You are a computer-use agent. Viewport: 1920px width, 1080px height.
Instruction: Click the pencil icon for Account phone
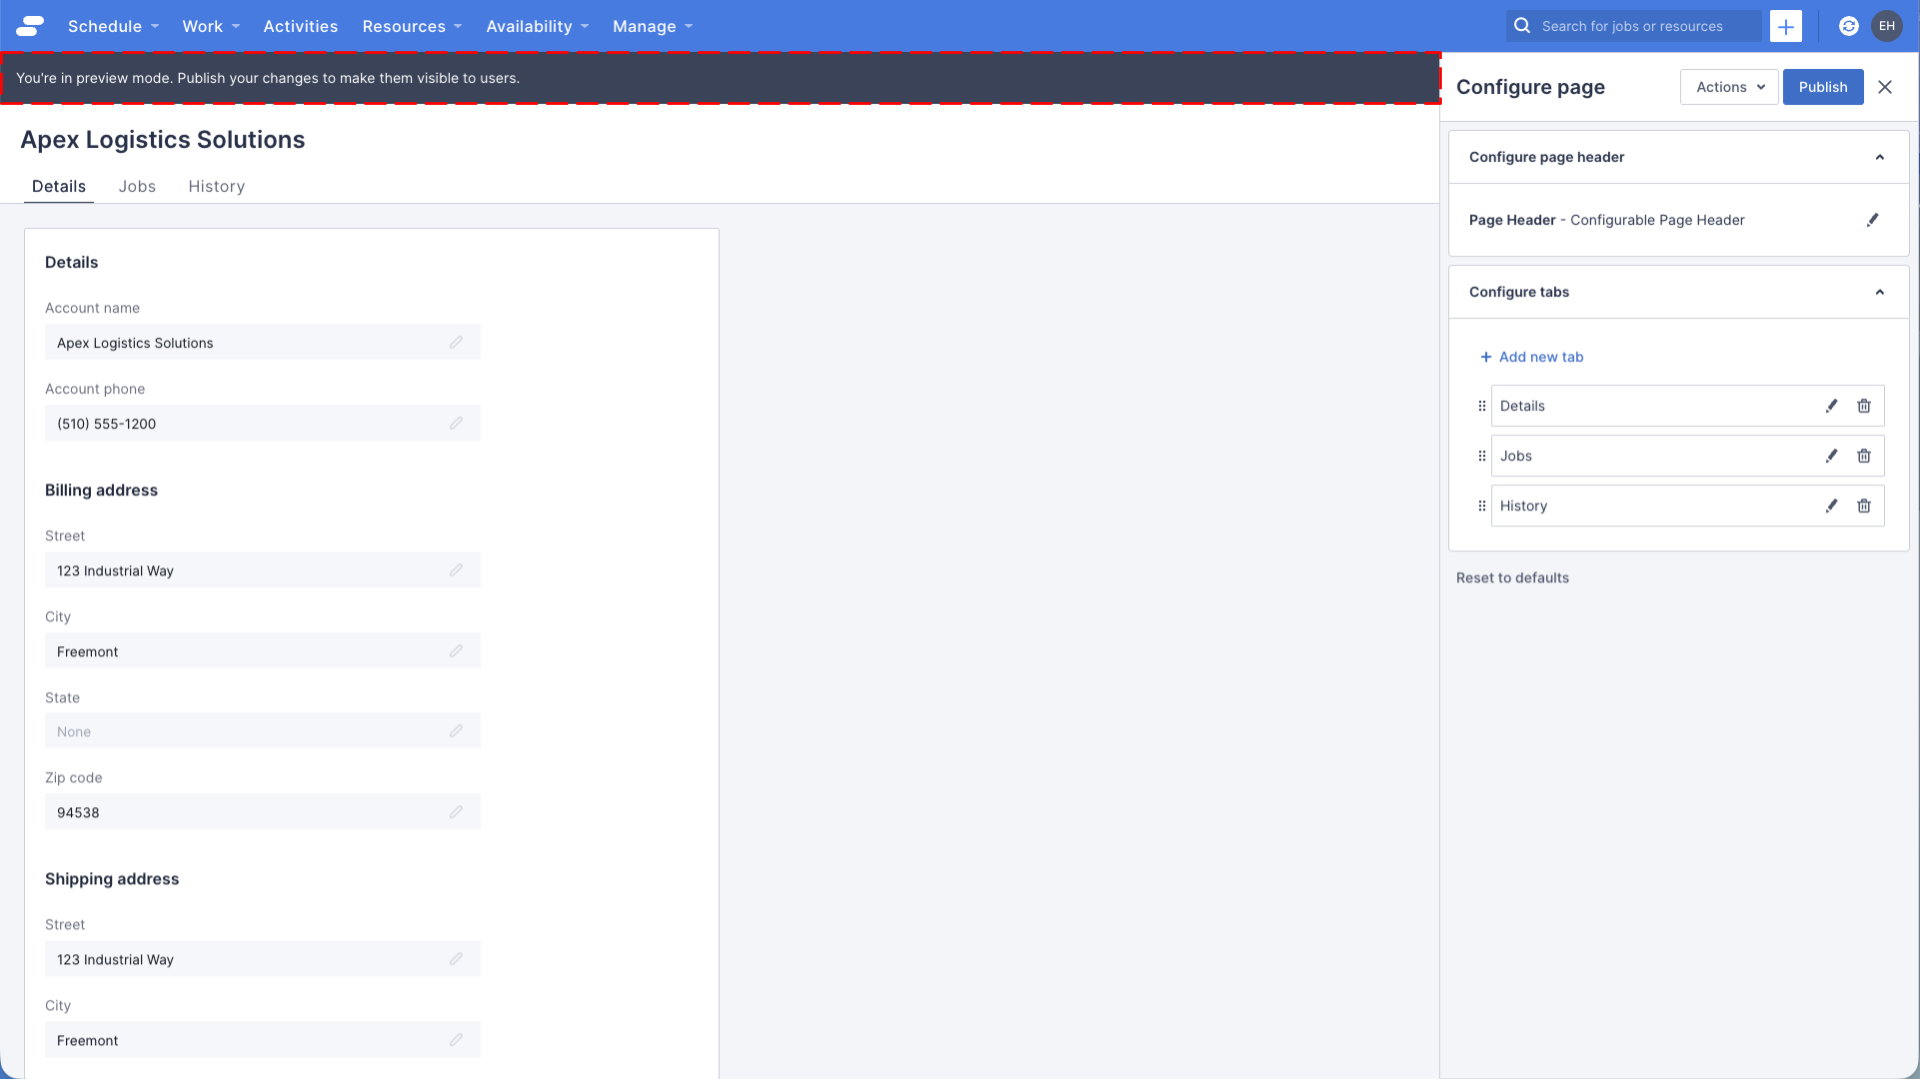457,423
